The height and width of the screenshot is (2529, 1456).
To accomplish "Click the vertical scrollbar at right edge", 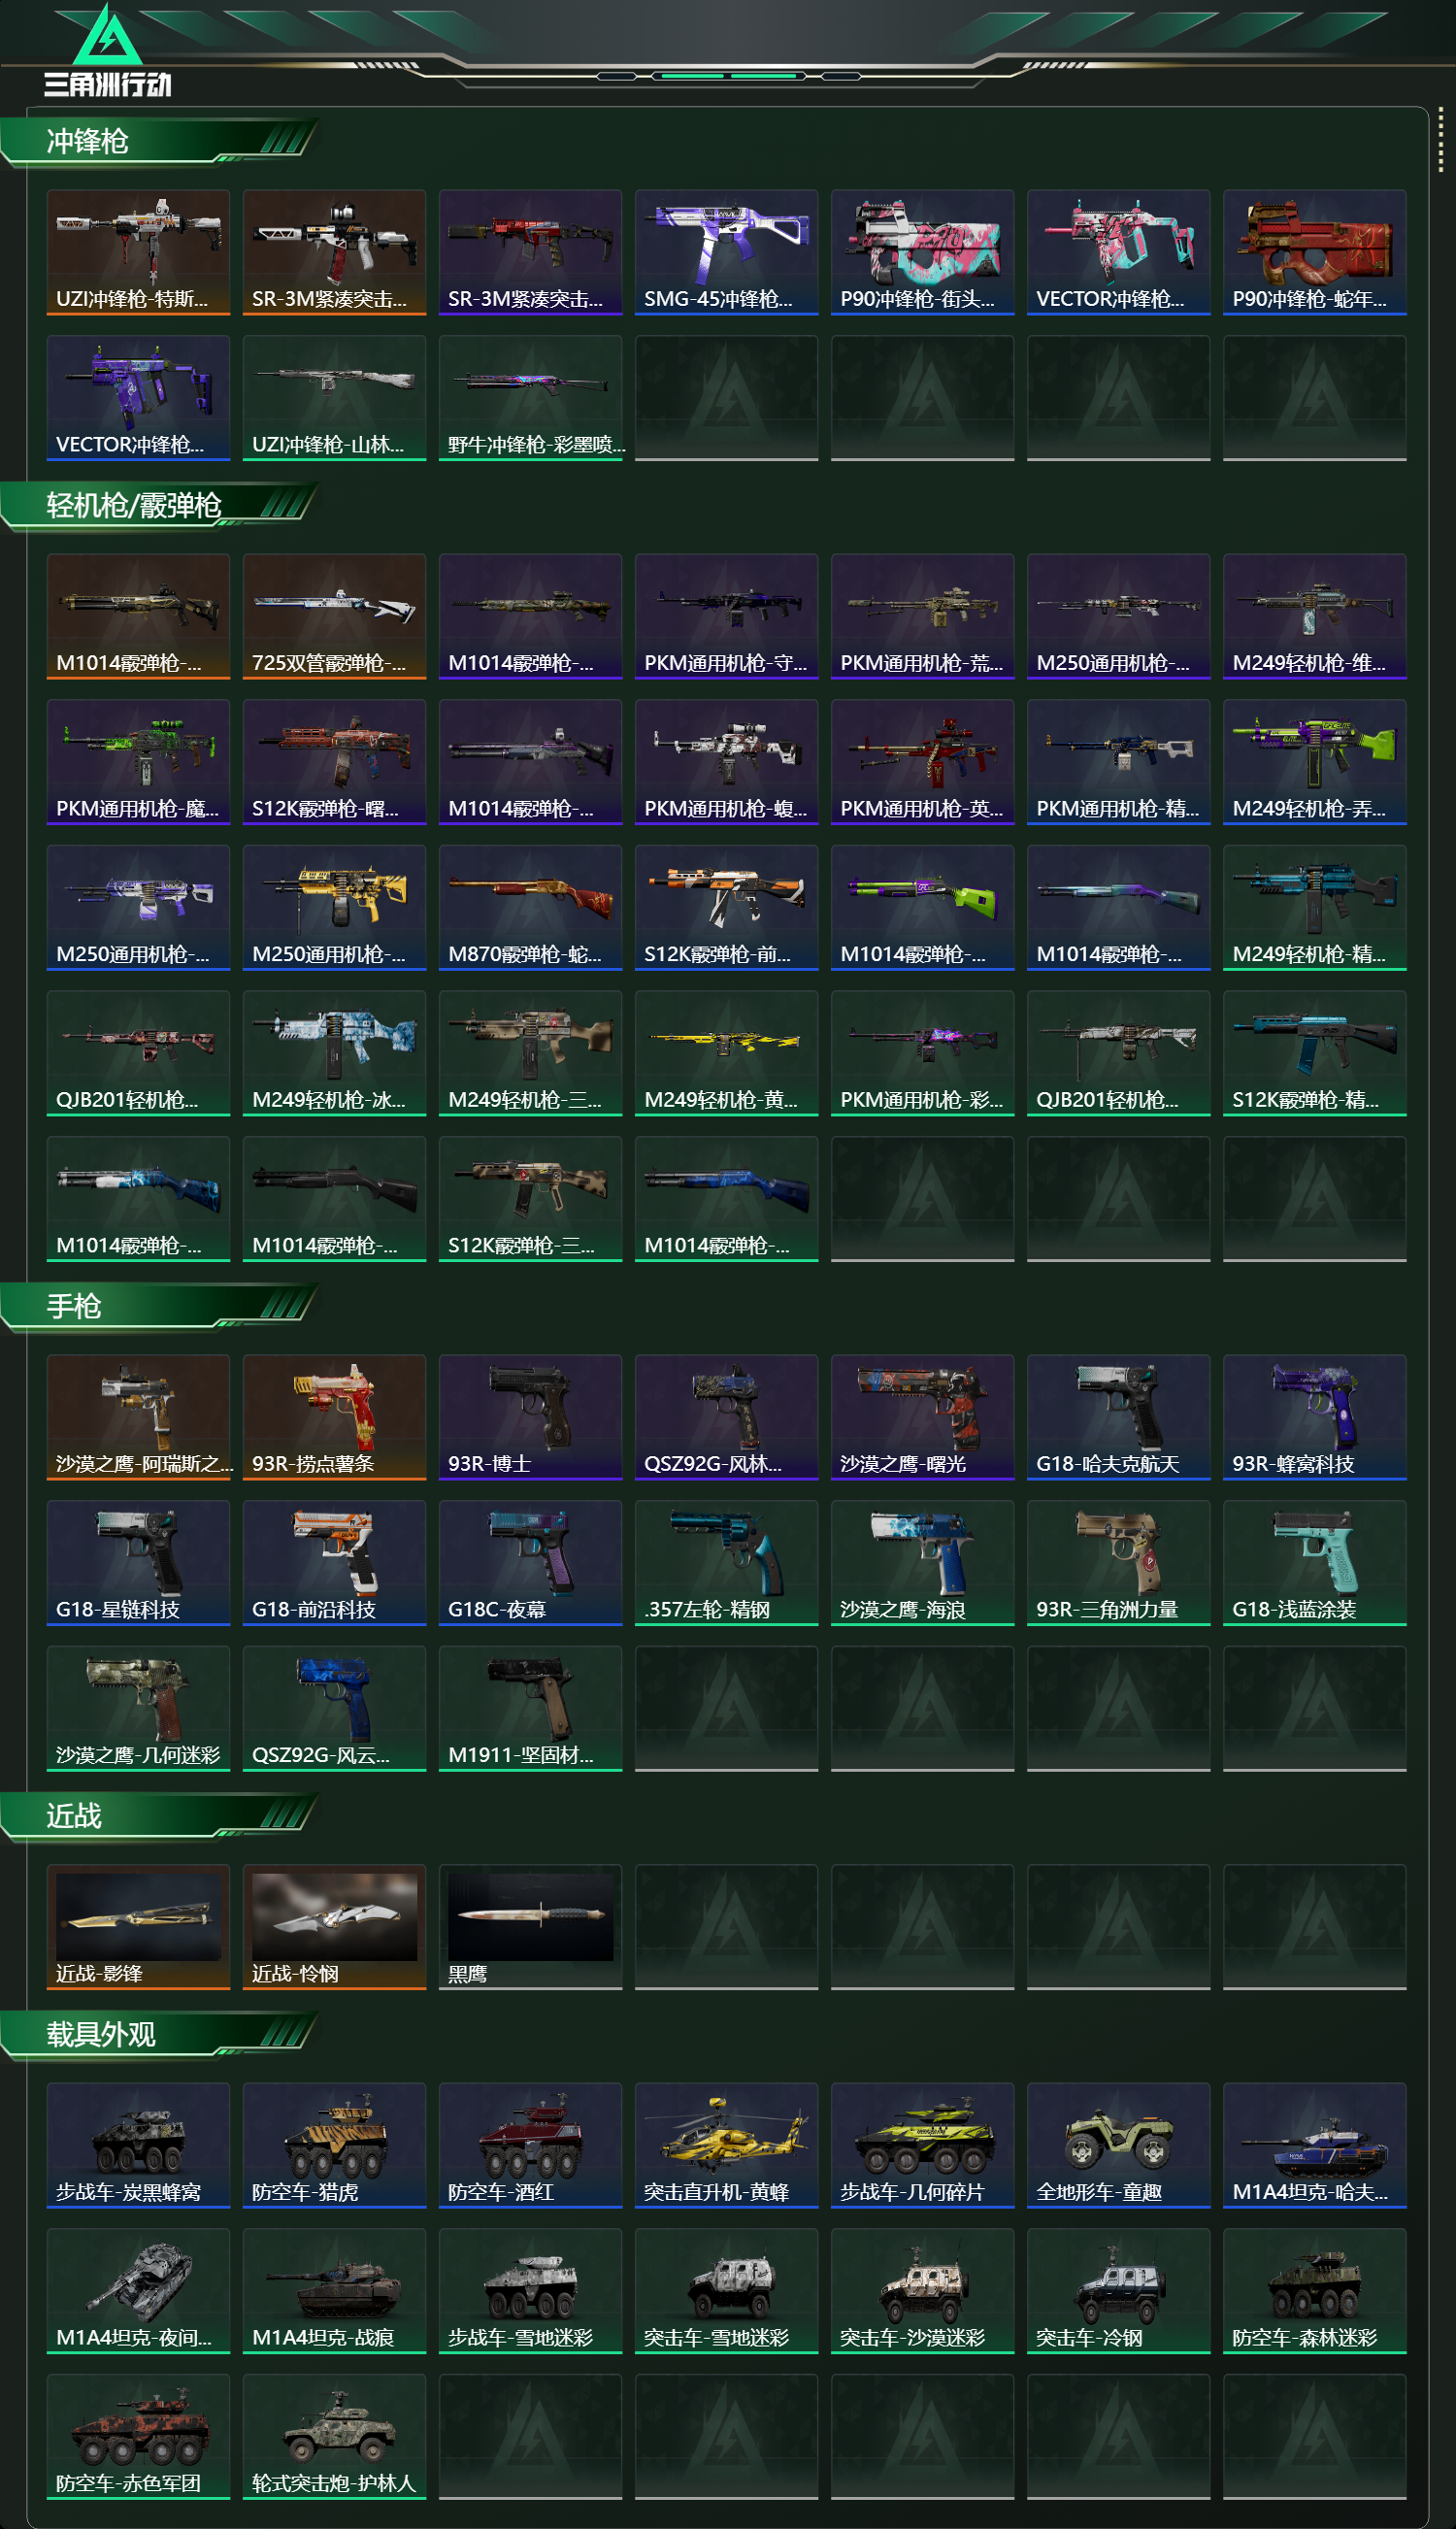I will pos(1440,140).
